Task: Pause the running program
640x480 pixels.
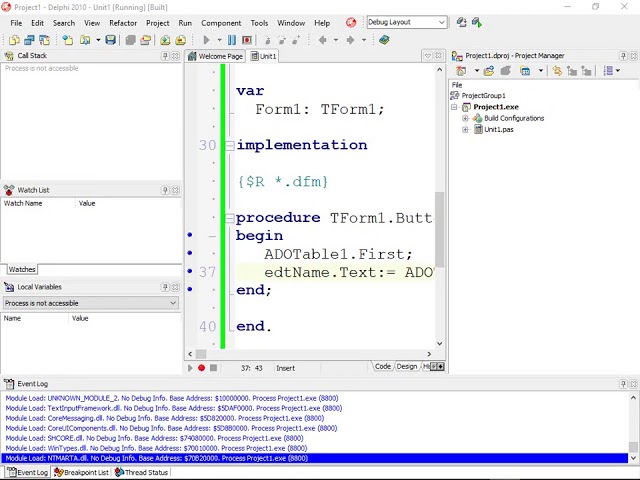Action: (x=232, y=40)
